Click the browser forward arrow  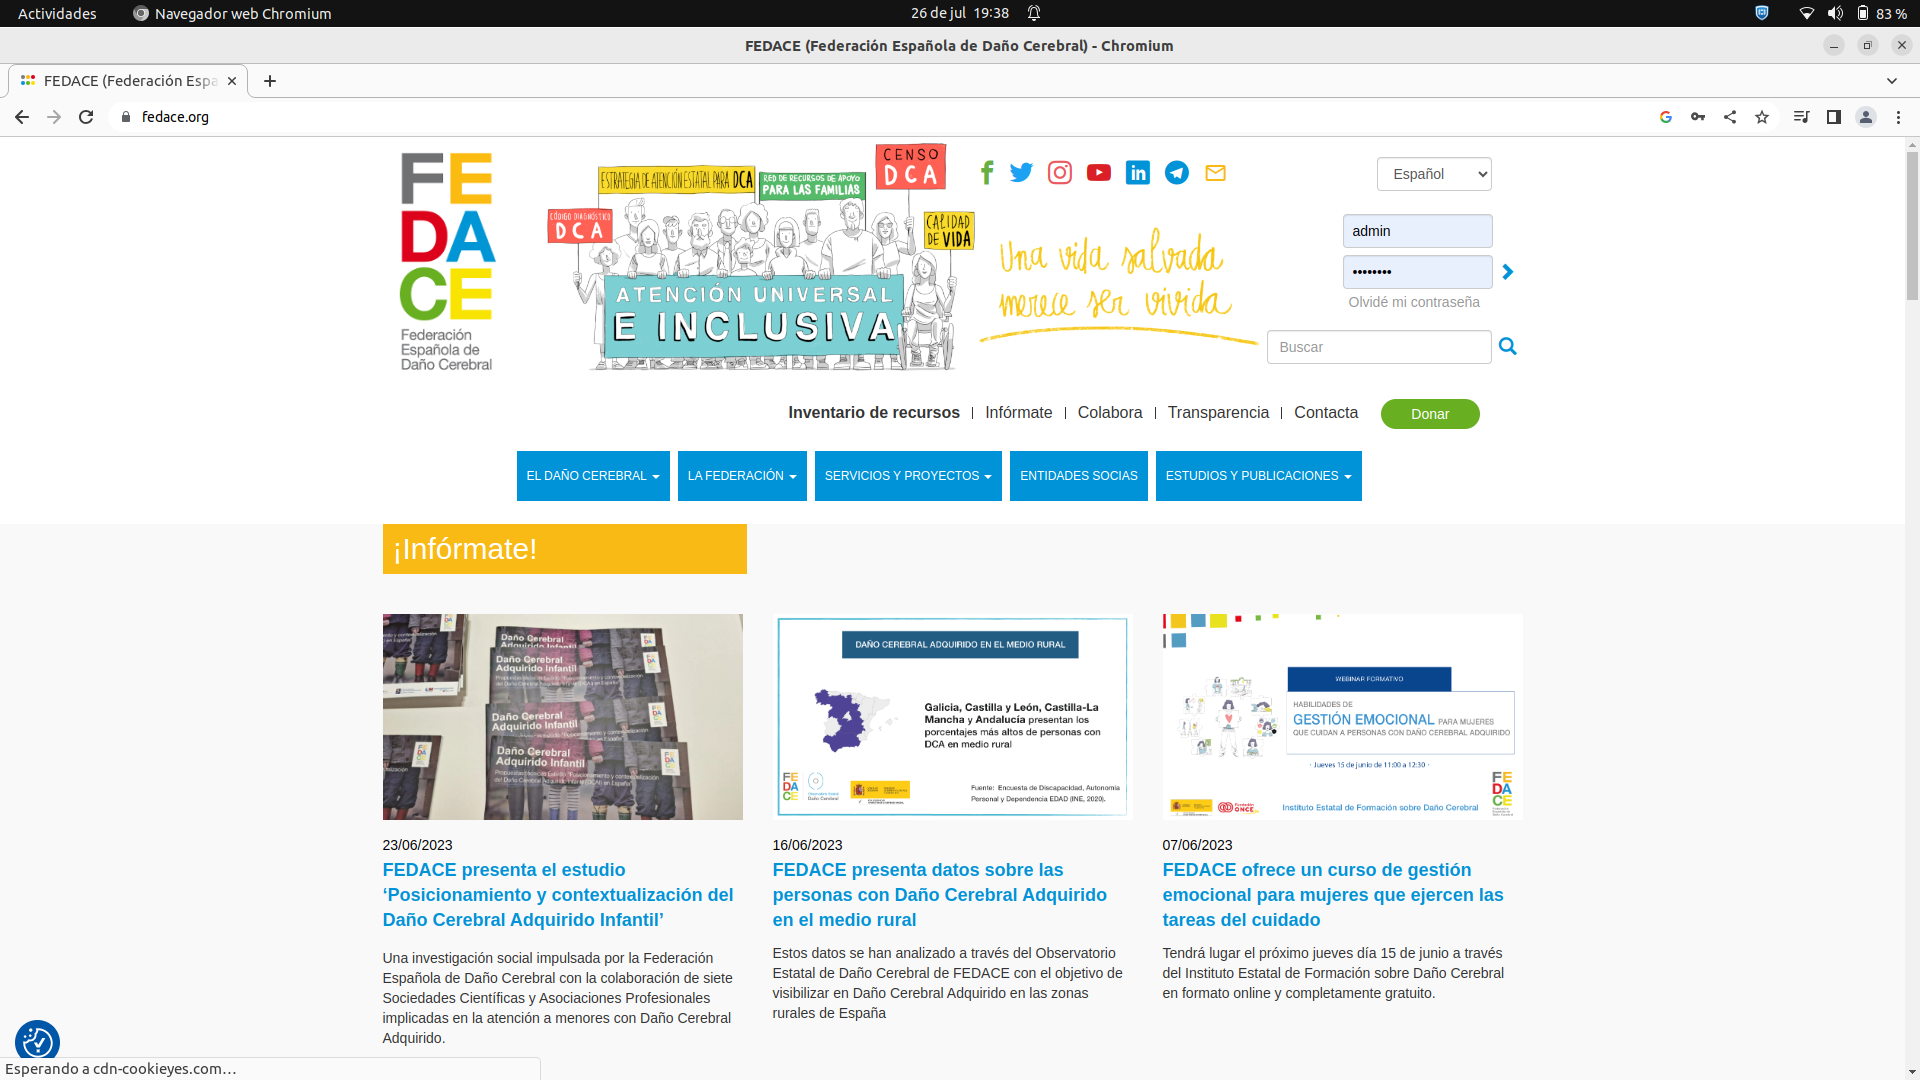pyautogui.click(x=54, y=117)
